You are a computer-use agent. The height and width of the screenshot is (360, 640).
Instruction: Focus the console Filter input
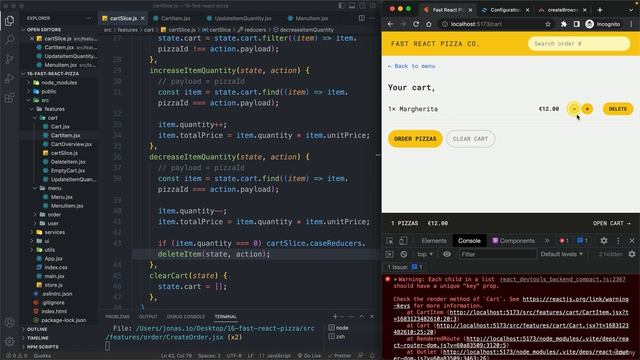click(497, 254)
